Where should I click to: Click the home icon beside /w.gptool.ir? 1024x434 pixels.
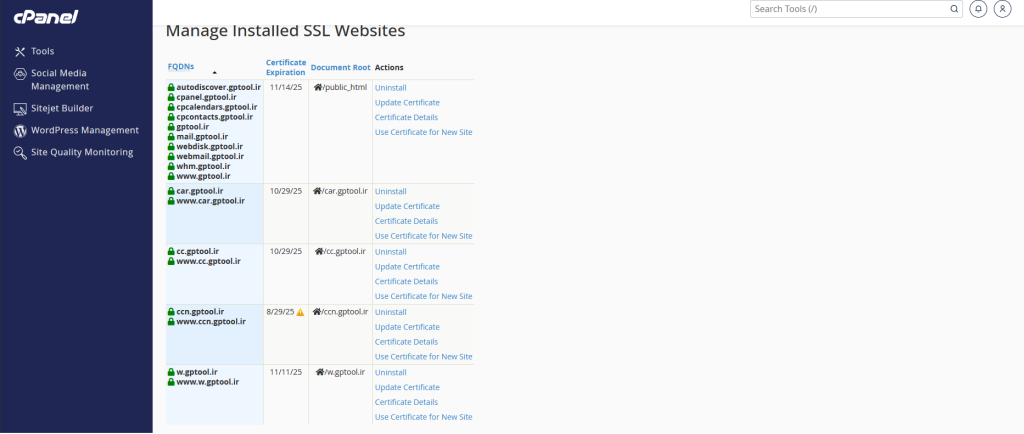[319, 372]
